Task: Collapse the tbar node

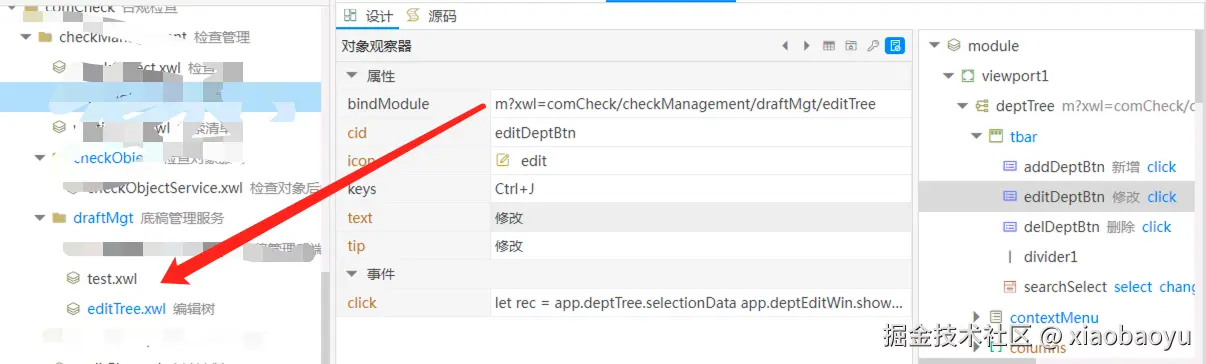Action: click(x=977, y=136)
